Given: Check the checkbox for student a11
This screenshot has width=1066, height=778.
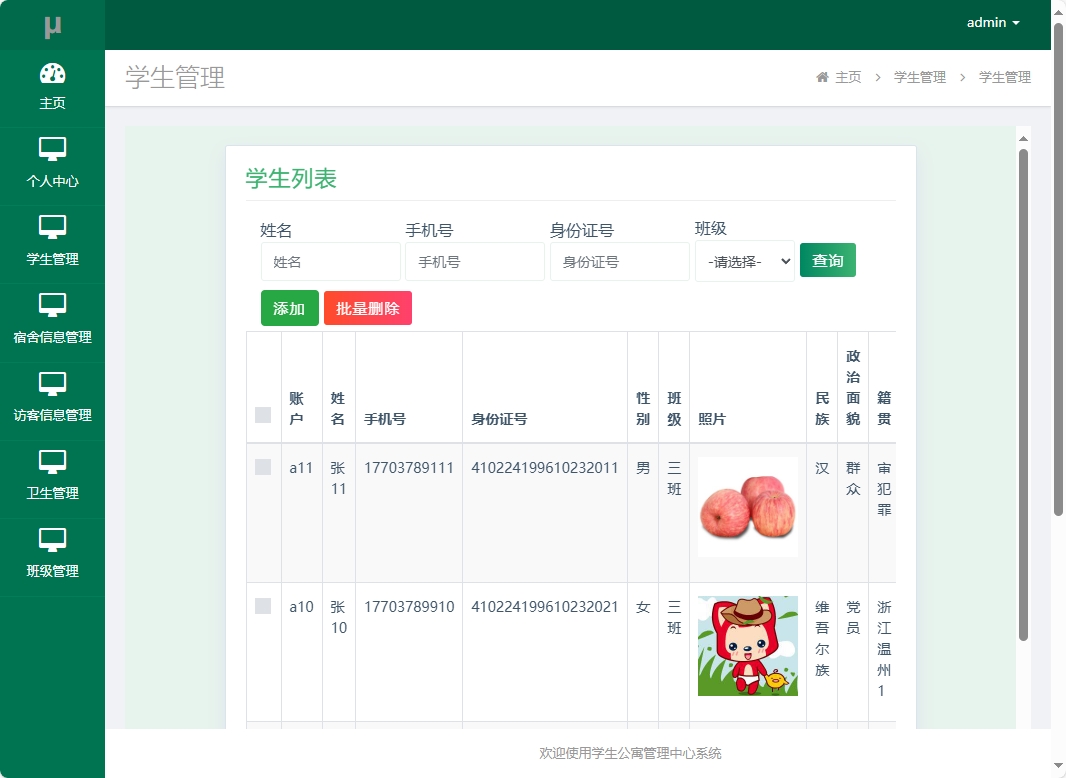Looking at the screenshot, I should 263,467.
